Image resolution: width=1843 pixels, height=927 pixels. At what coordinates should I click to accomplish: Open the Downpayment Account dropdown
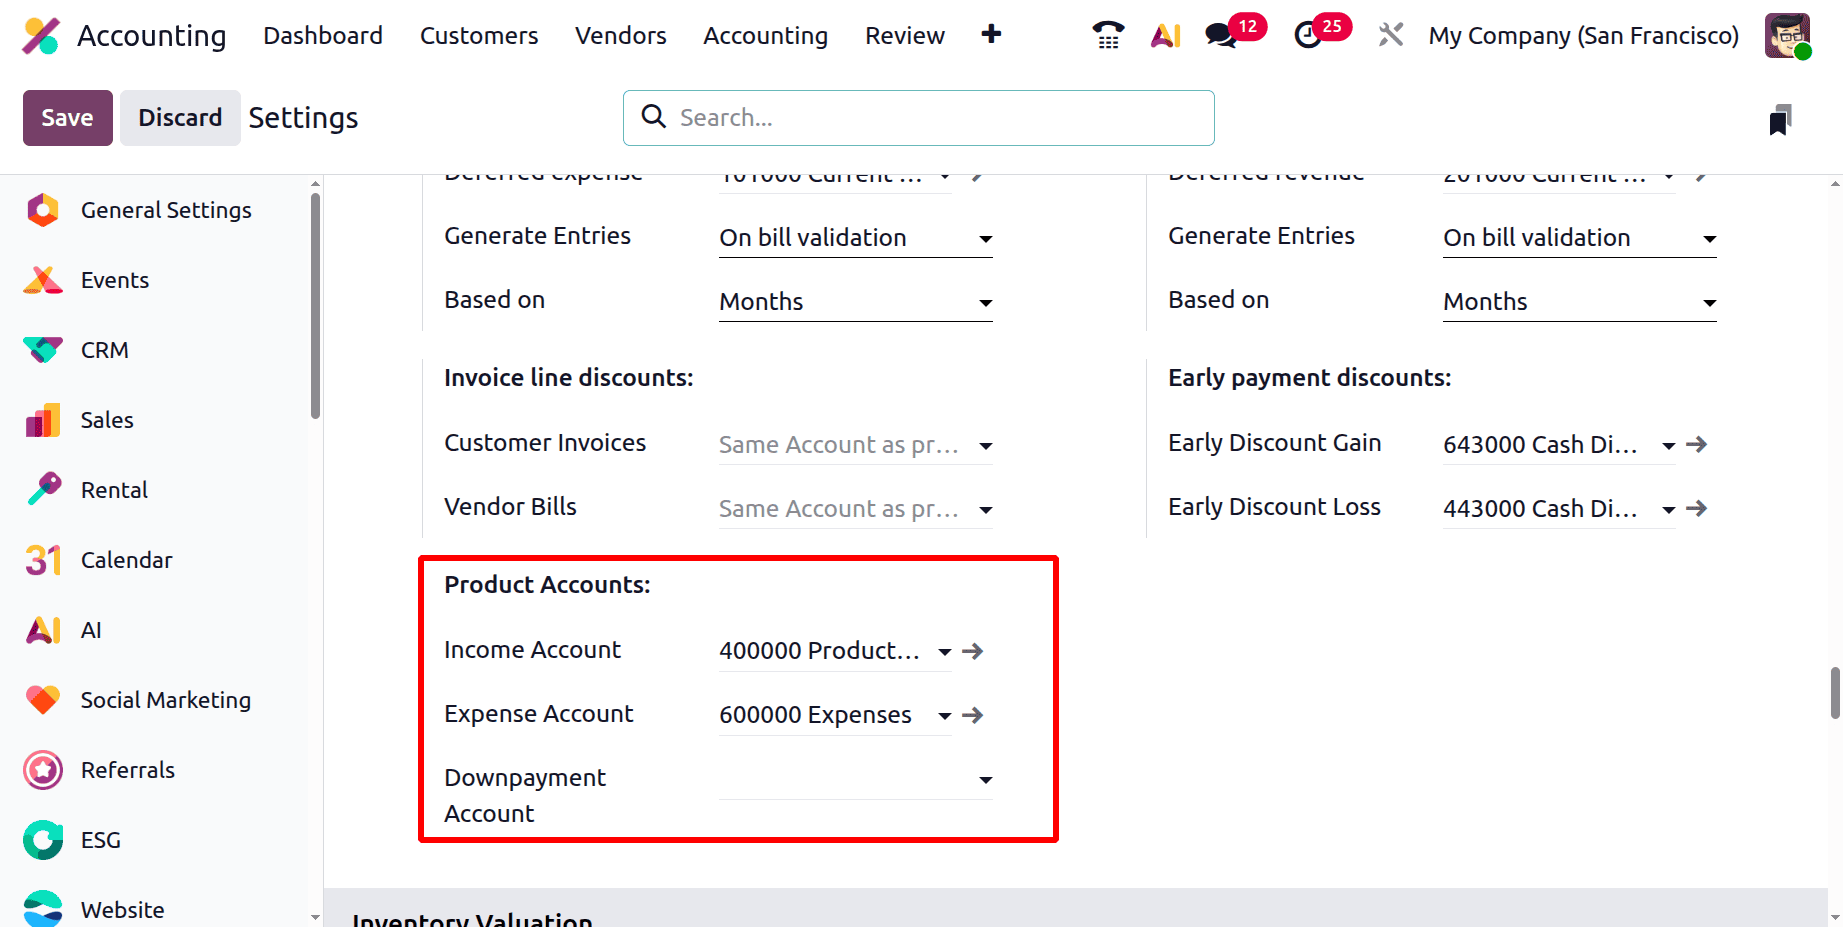tap(985, 780)
